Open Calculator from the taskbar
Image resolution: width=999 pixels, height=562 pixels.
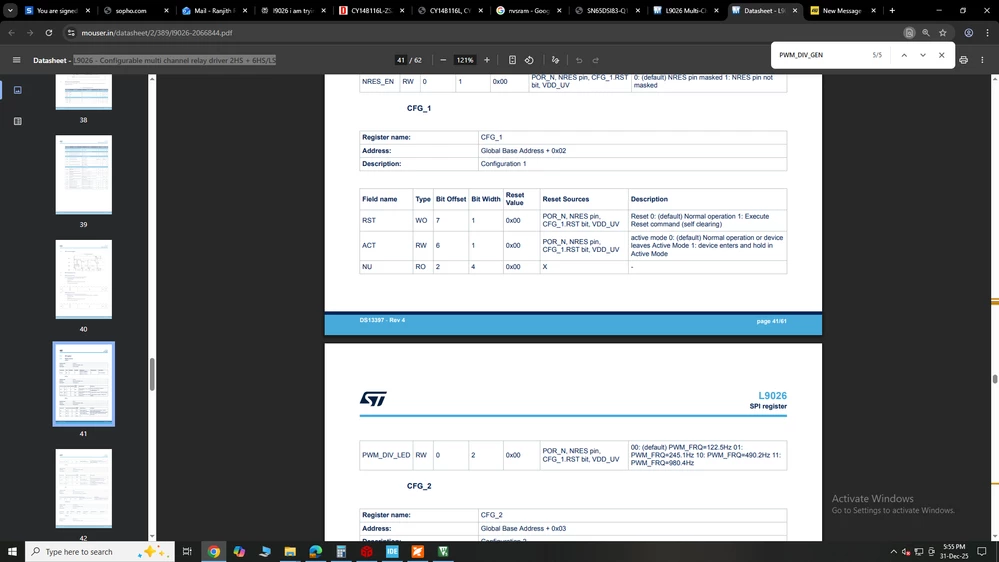(341, 551)
